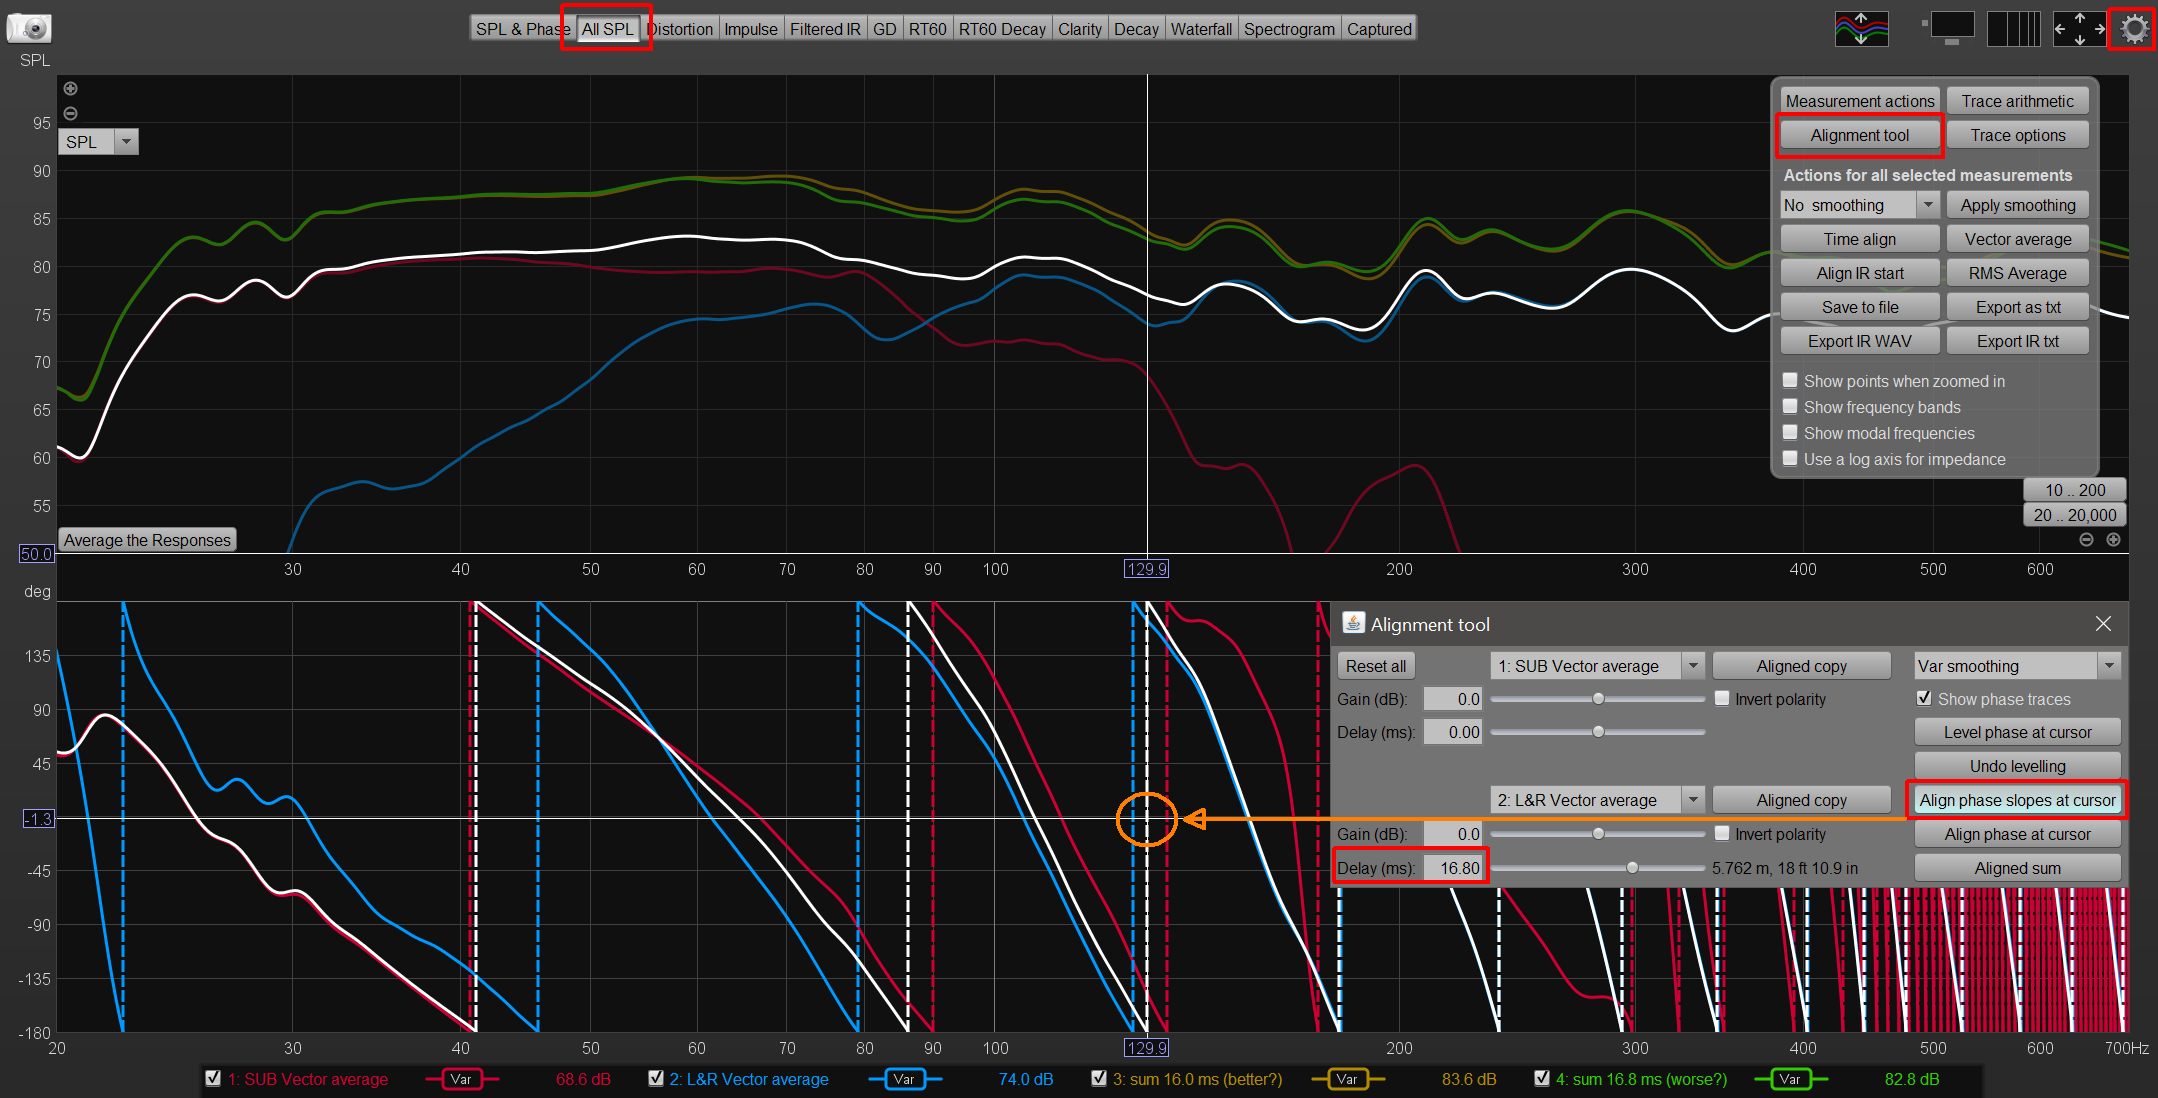Enable Use a log axis for impedance

pos(1791,458)
